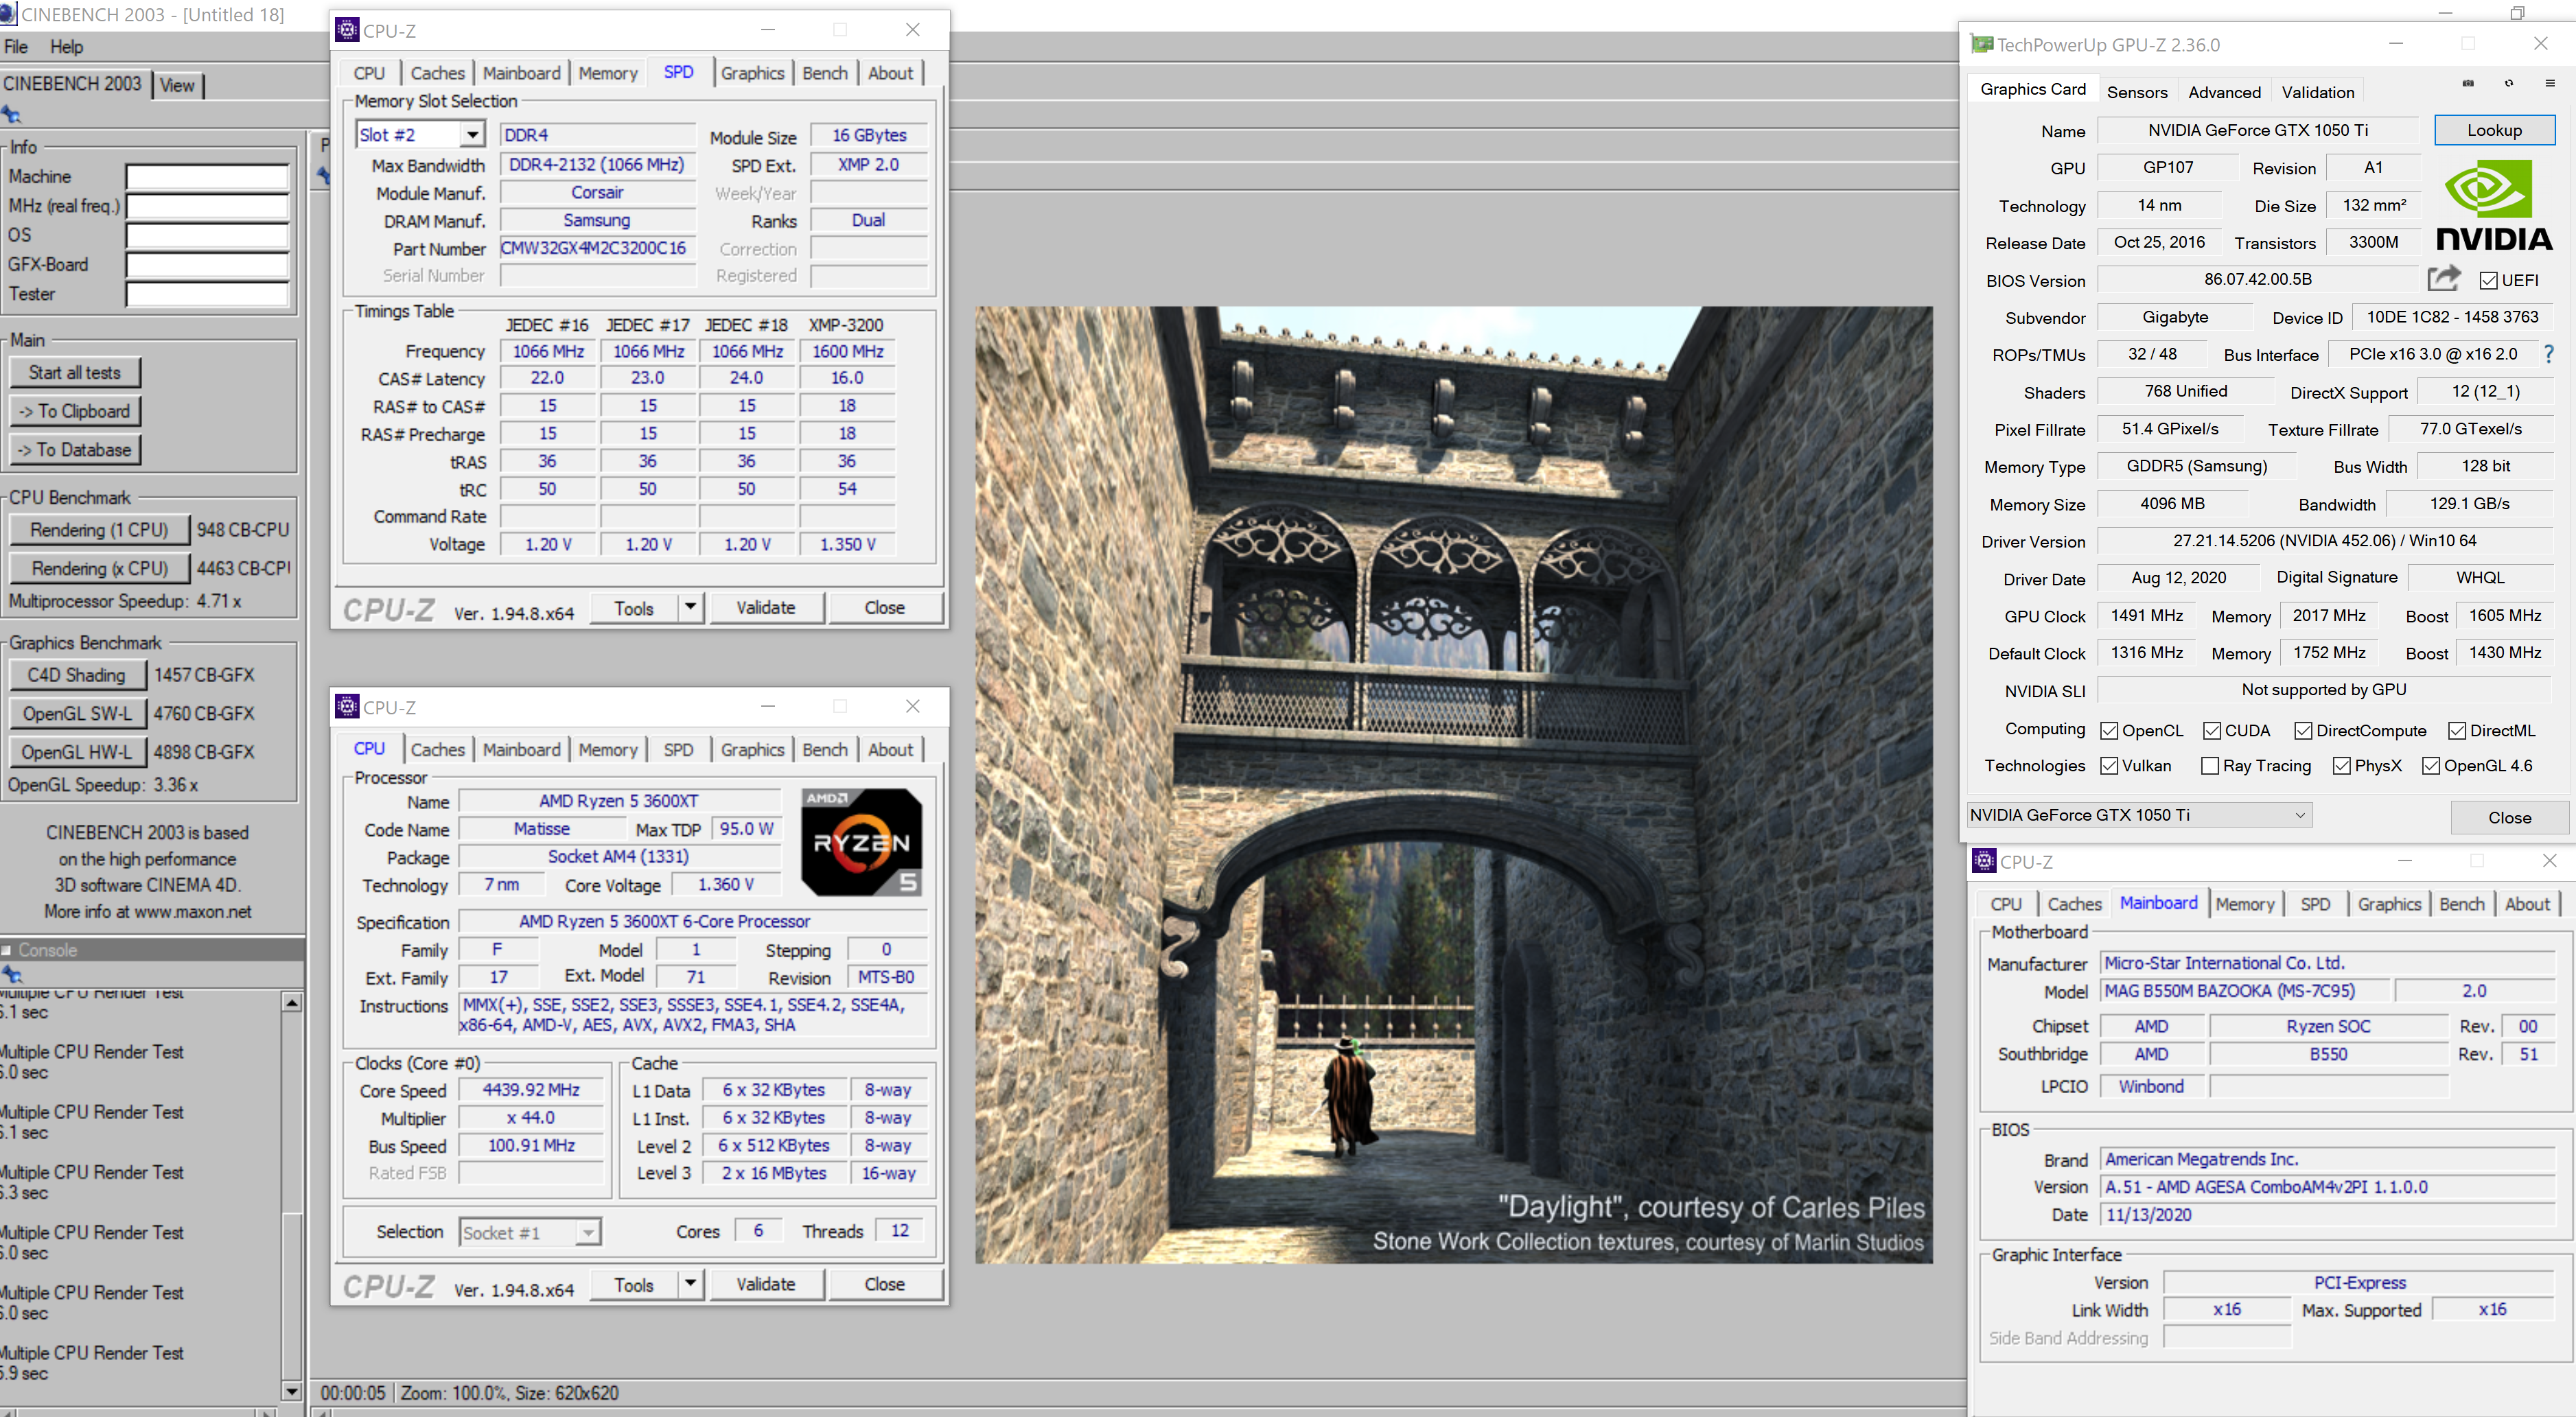Switch to the Sensors tab in GPU-Z
The image size is (2576, 1417).
click(x=2137, y=92)
